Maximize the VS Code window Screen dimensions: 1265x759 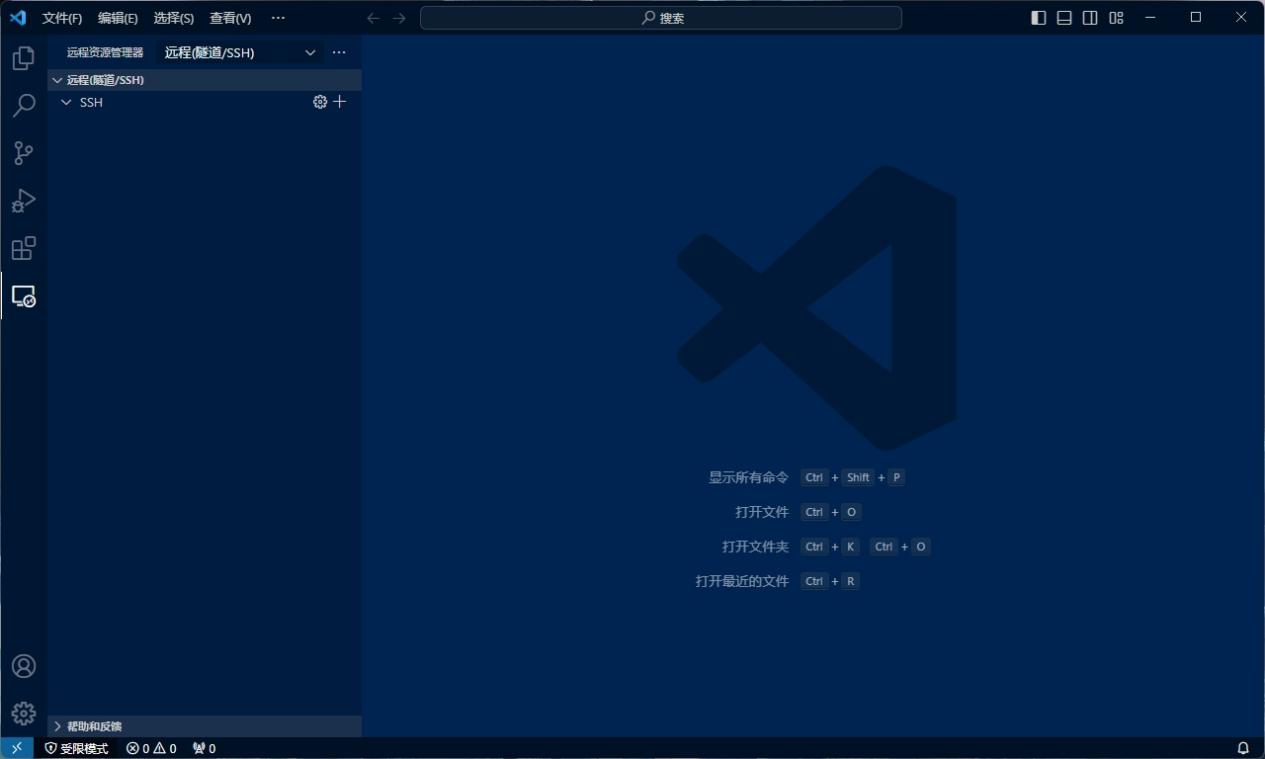tap(1196, 18)
